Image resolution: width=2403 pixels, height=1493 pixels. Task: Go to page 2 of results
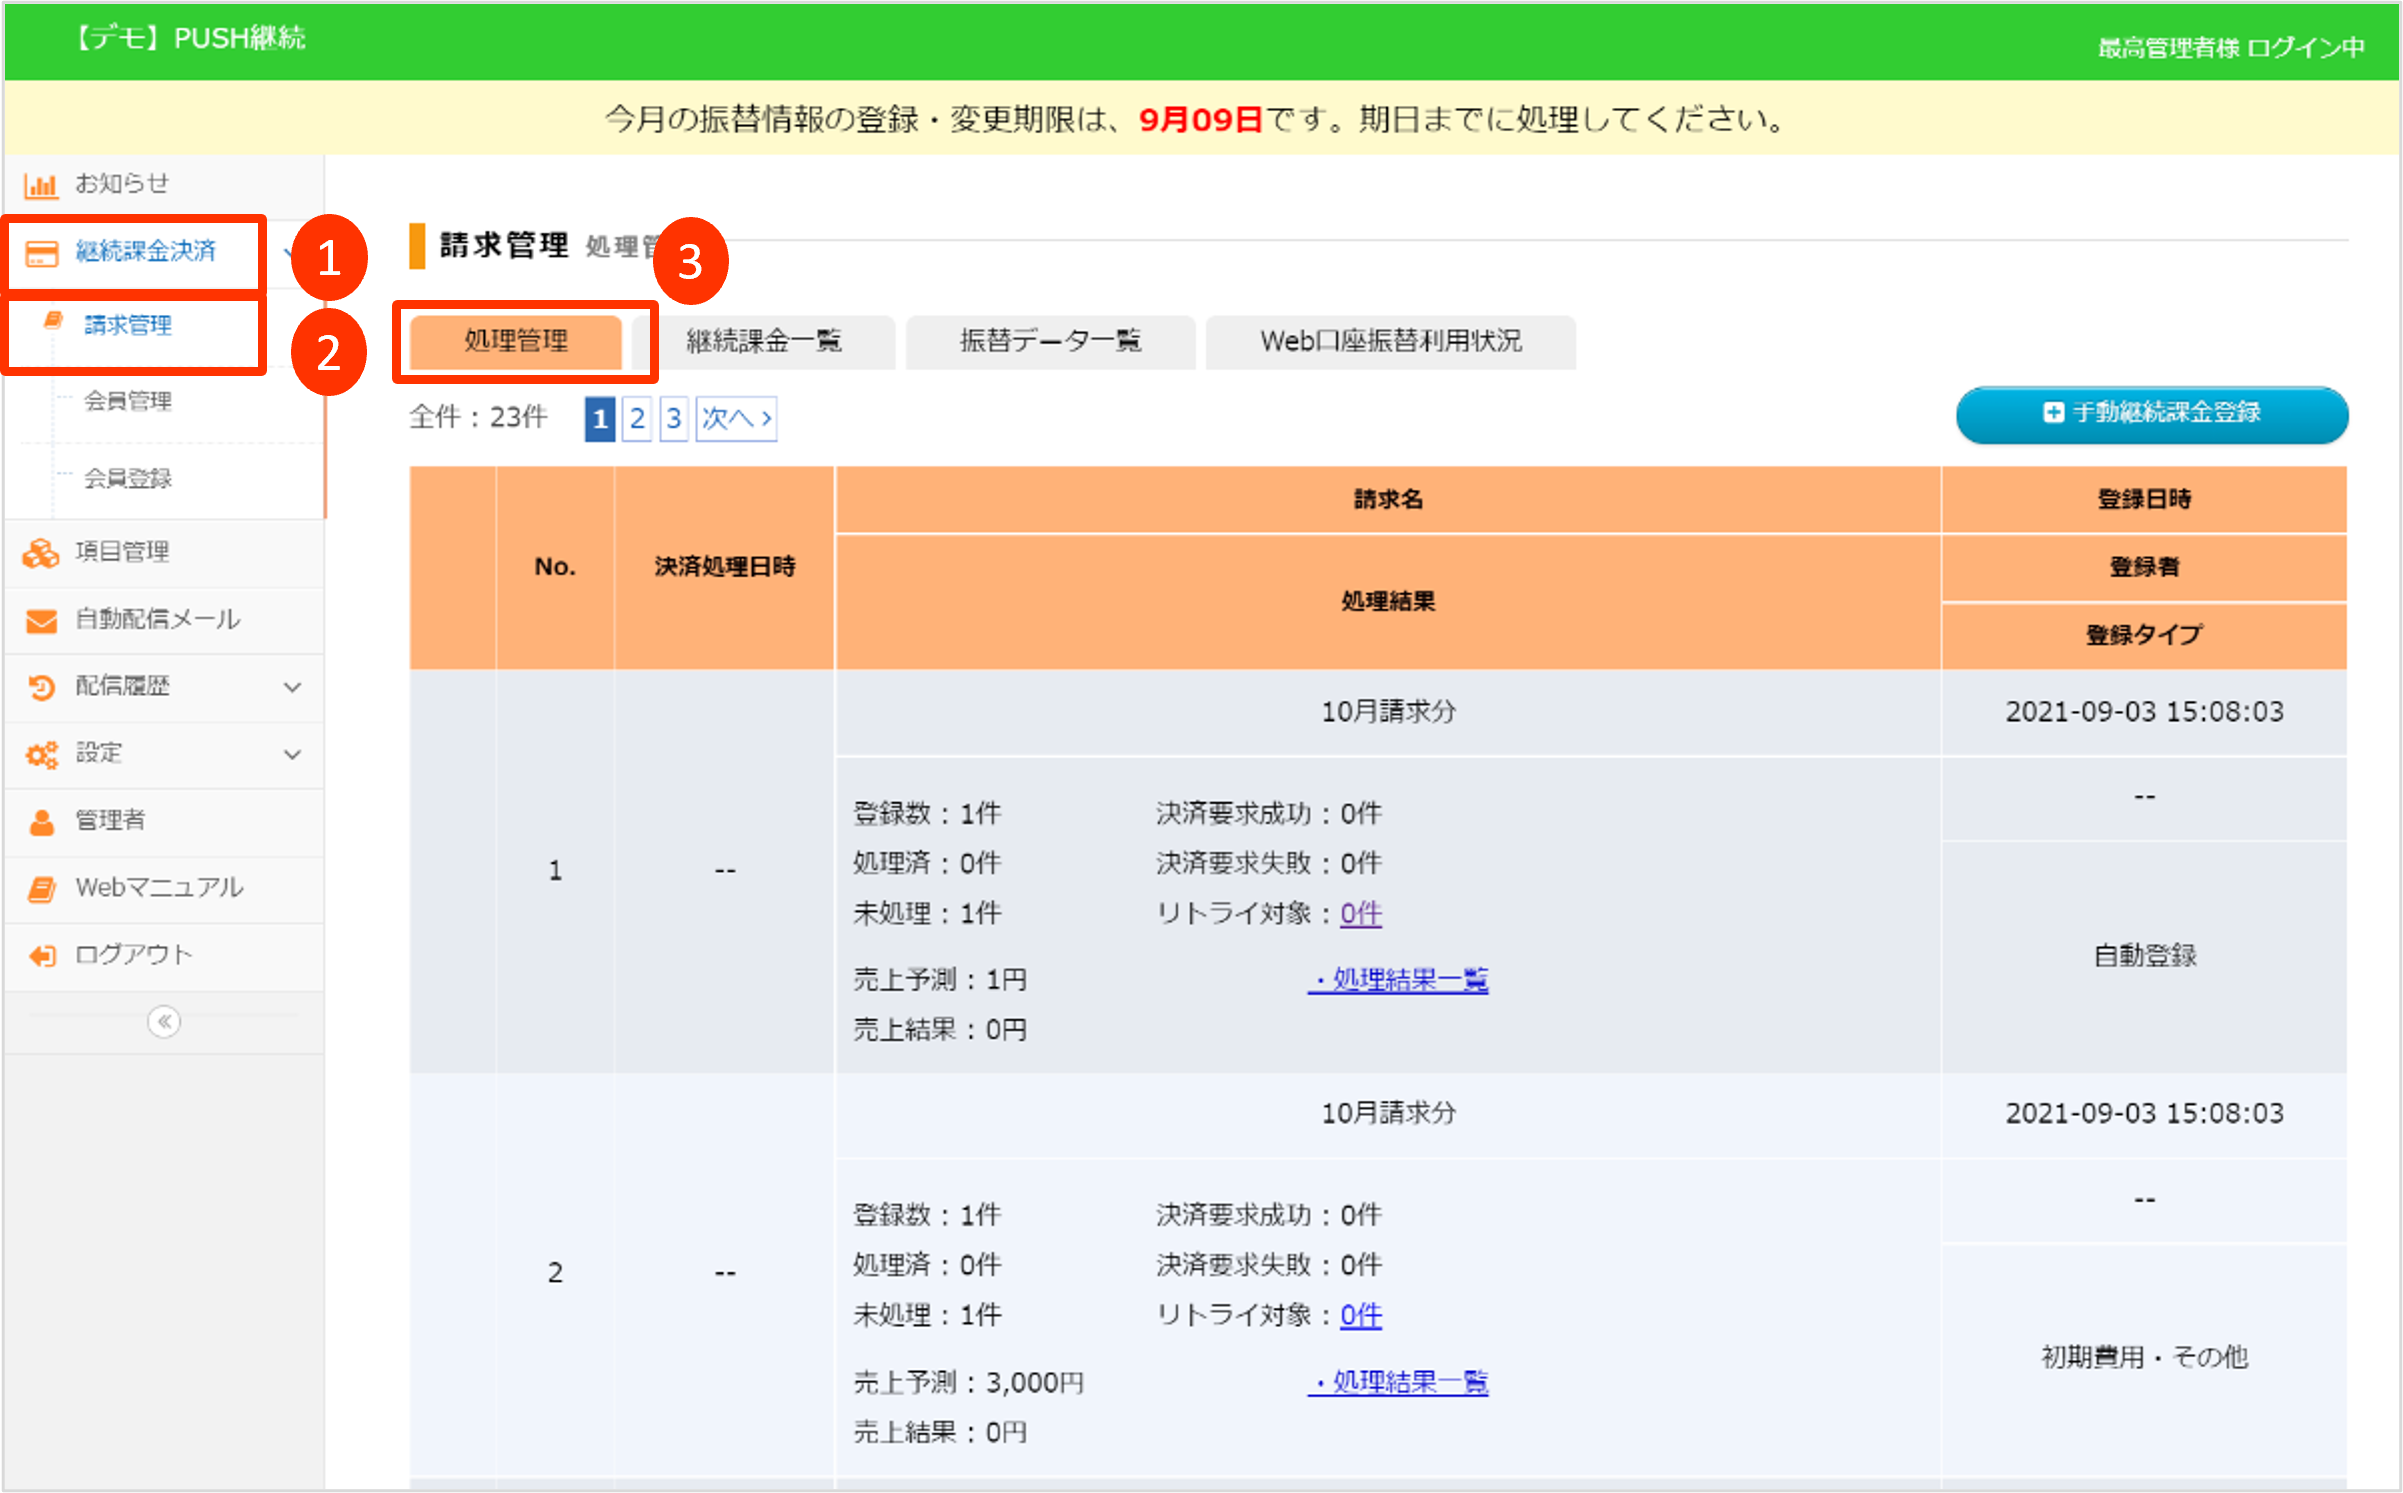click(637, 418)
